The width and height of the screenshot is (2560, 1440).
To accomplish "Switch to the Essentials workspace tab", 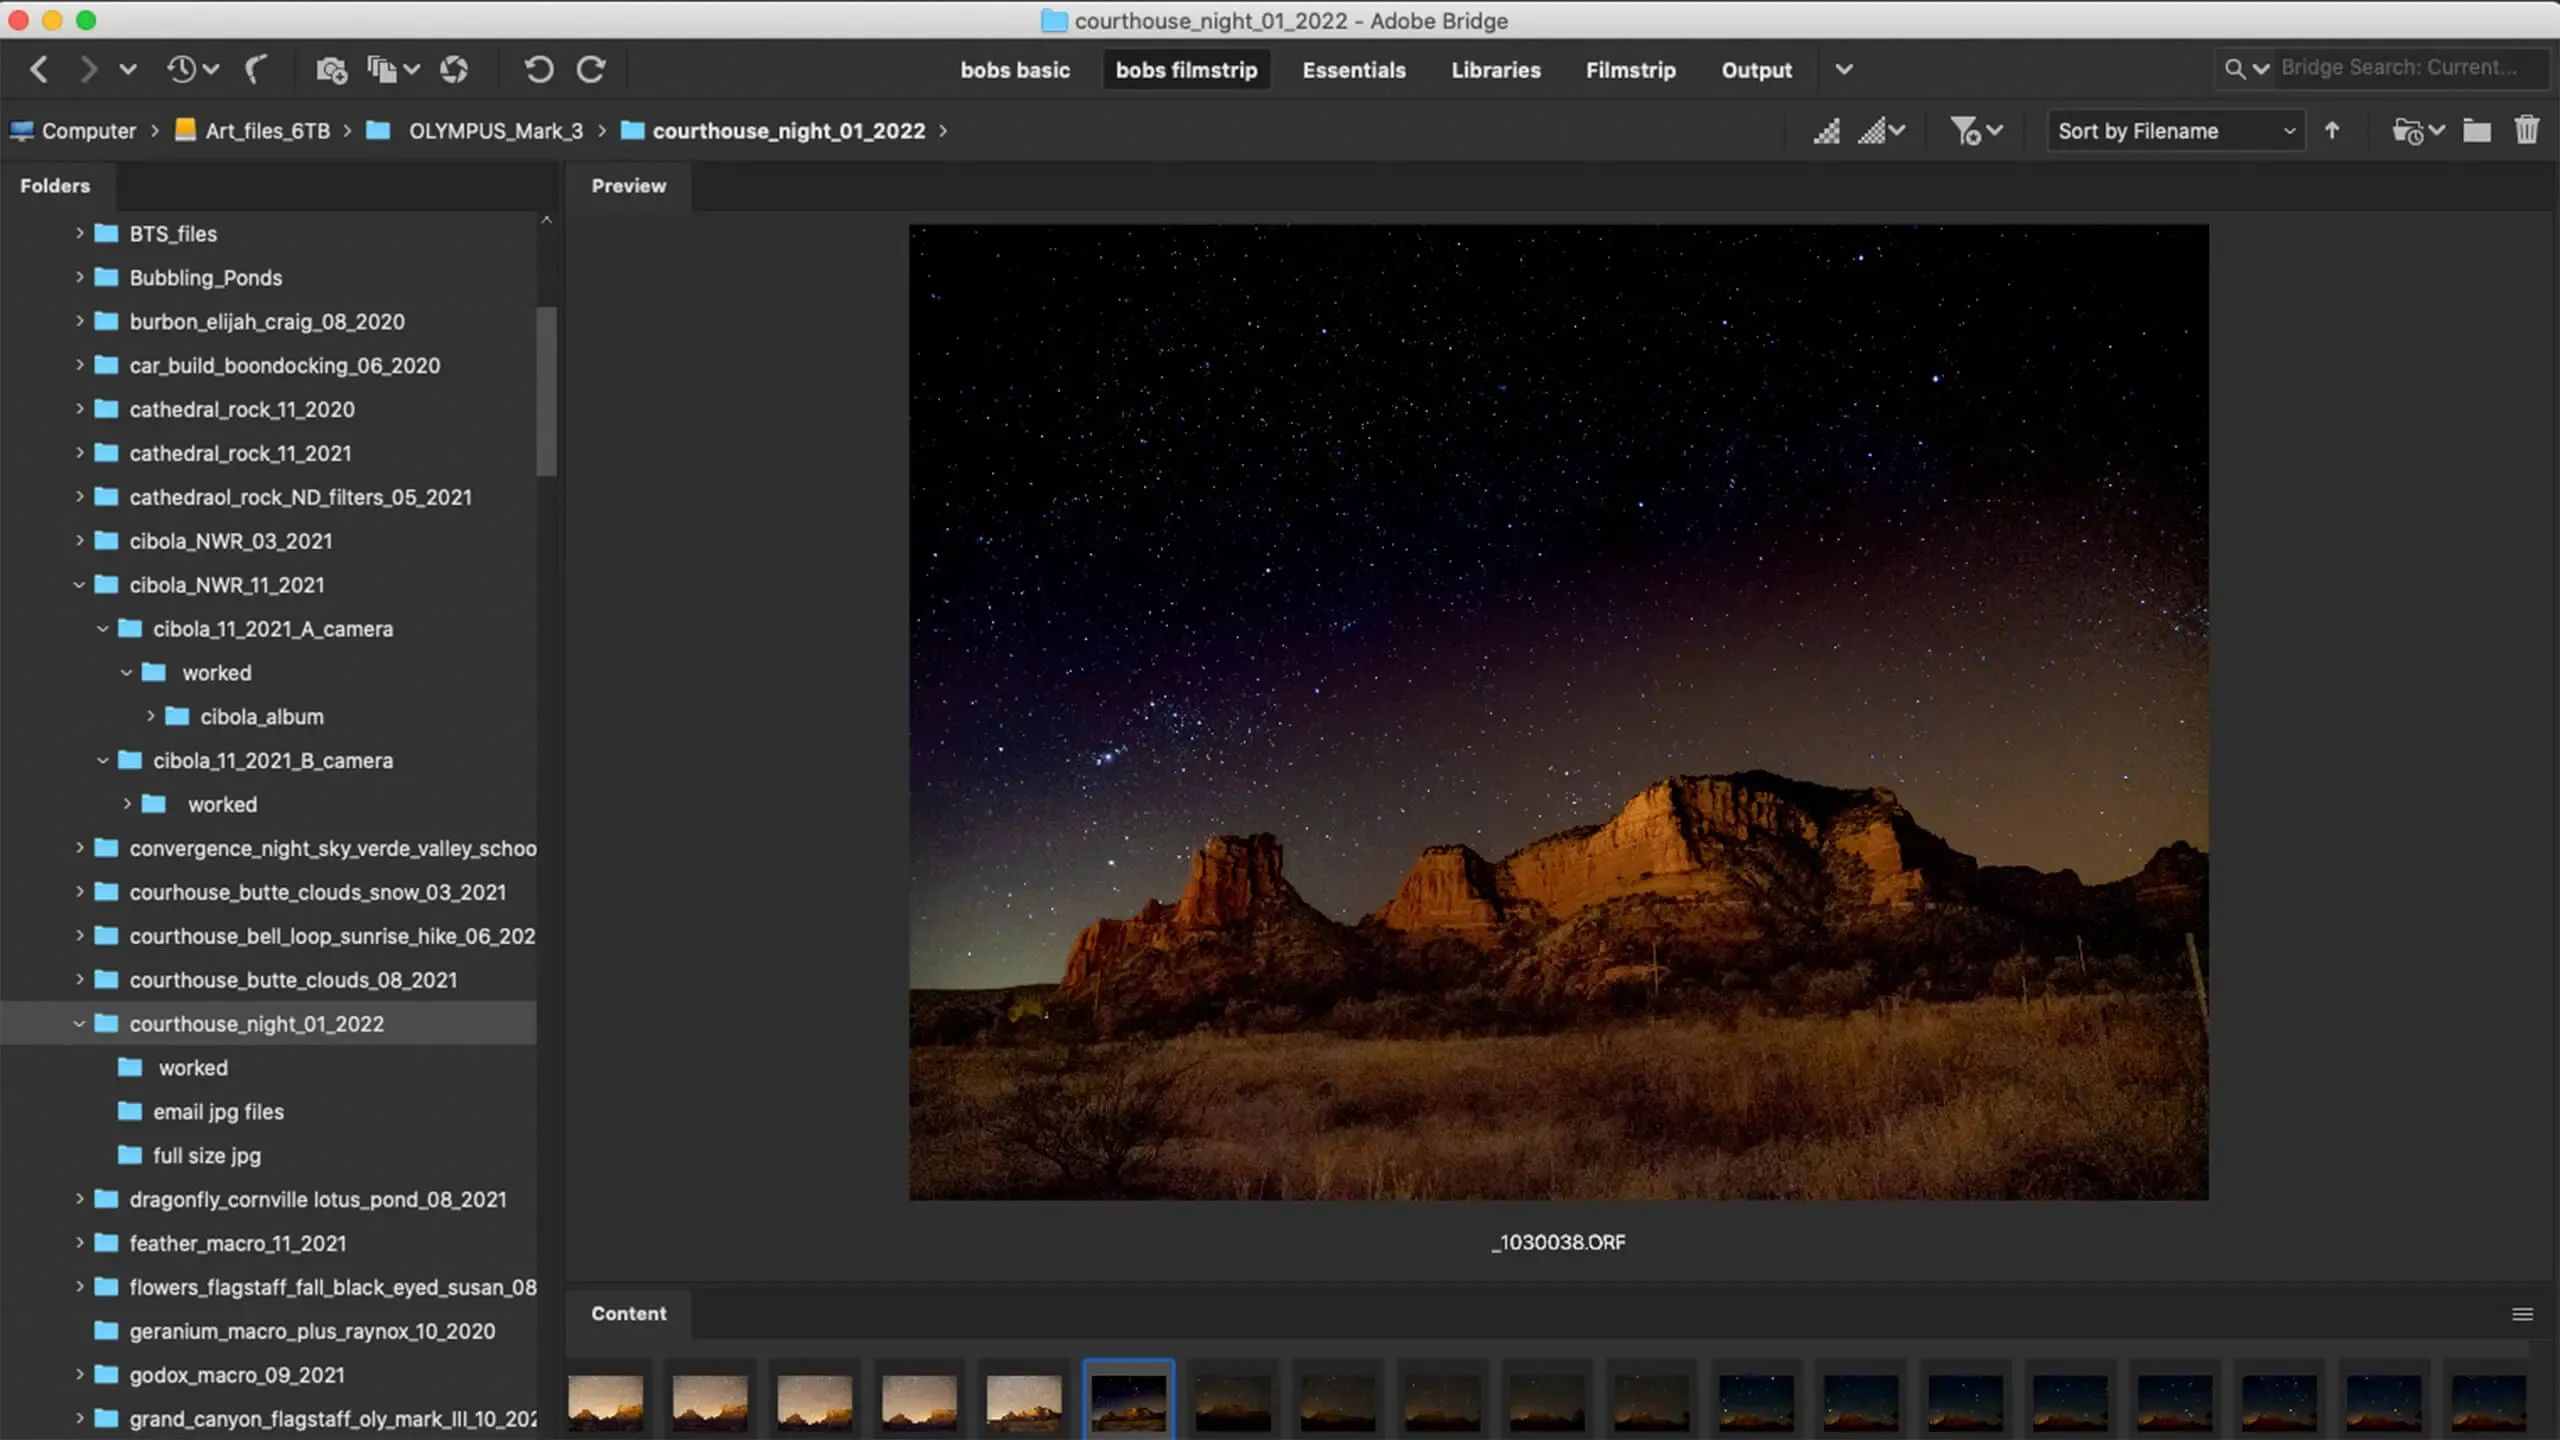I will (x=1354, y=69).
